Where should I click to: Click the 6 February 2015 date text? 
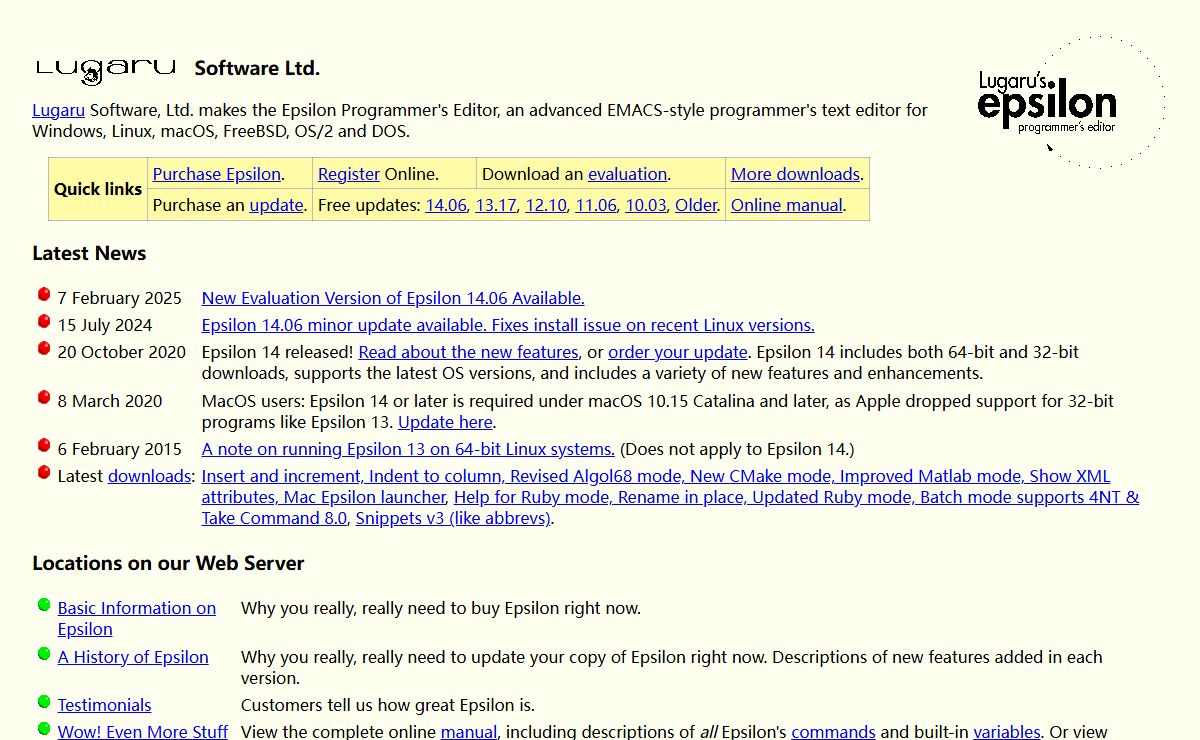click(120, 449)
